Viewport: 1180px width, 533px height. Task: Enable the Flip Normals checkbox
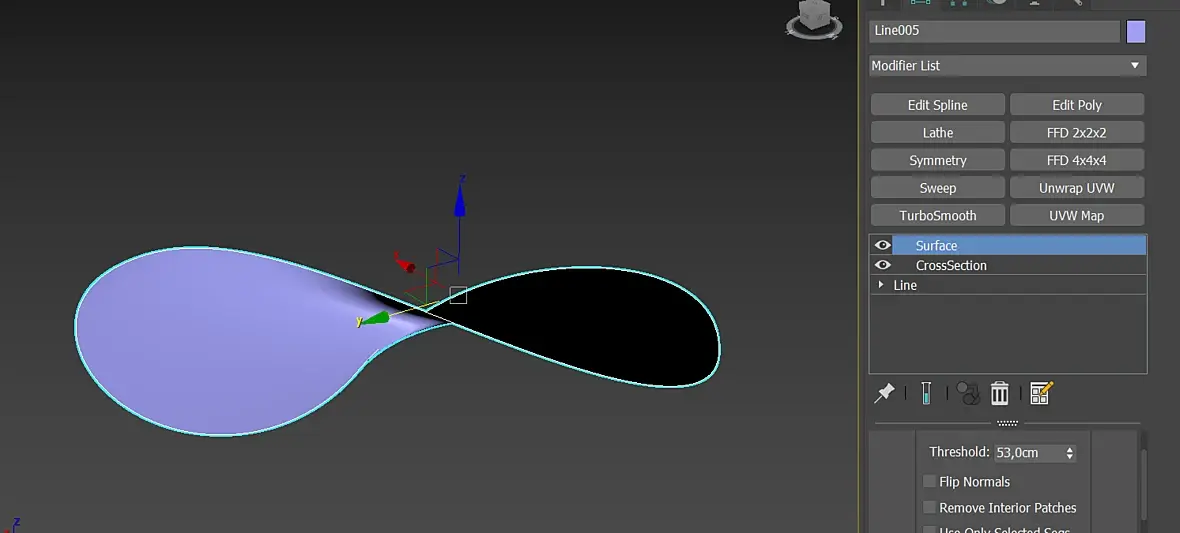[929, 481]
